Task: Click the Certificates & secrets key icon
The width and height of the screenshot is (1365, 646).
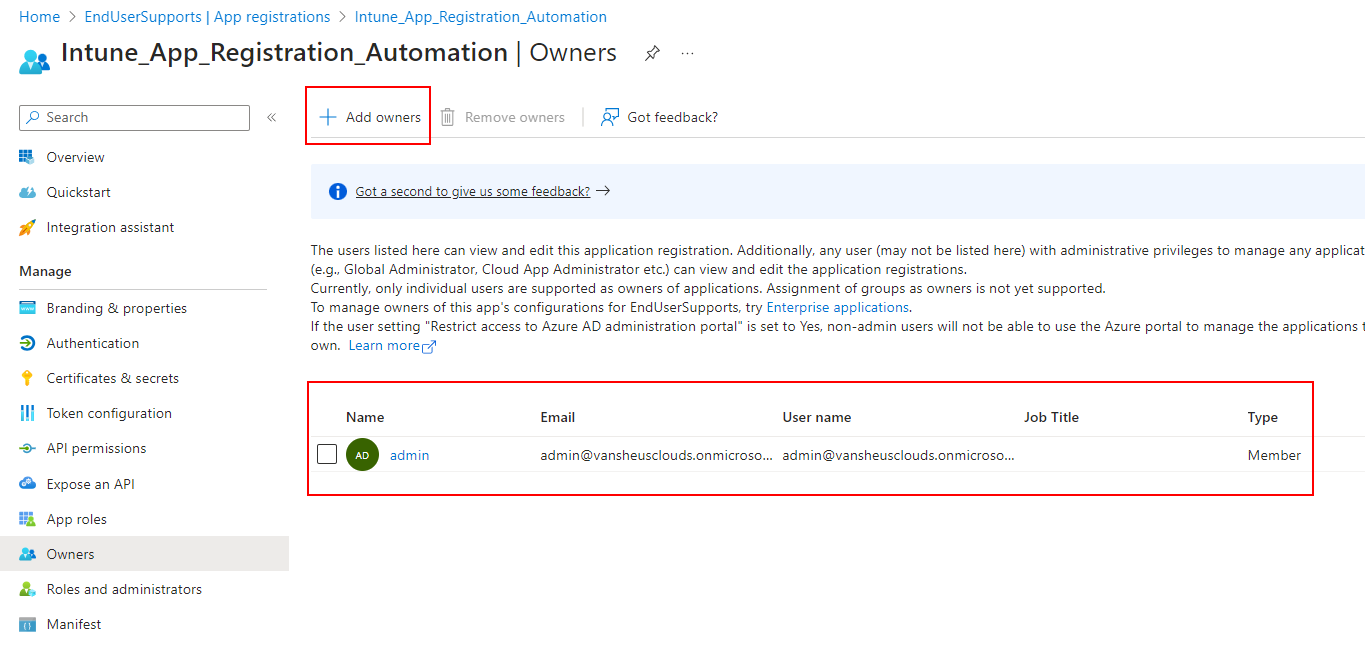Action: click(x=27, y=378)
